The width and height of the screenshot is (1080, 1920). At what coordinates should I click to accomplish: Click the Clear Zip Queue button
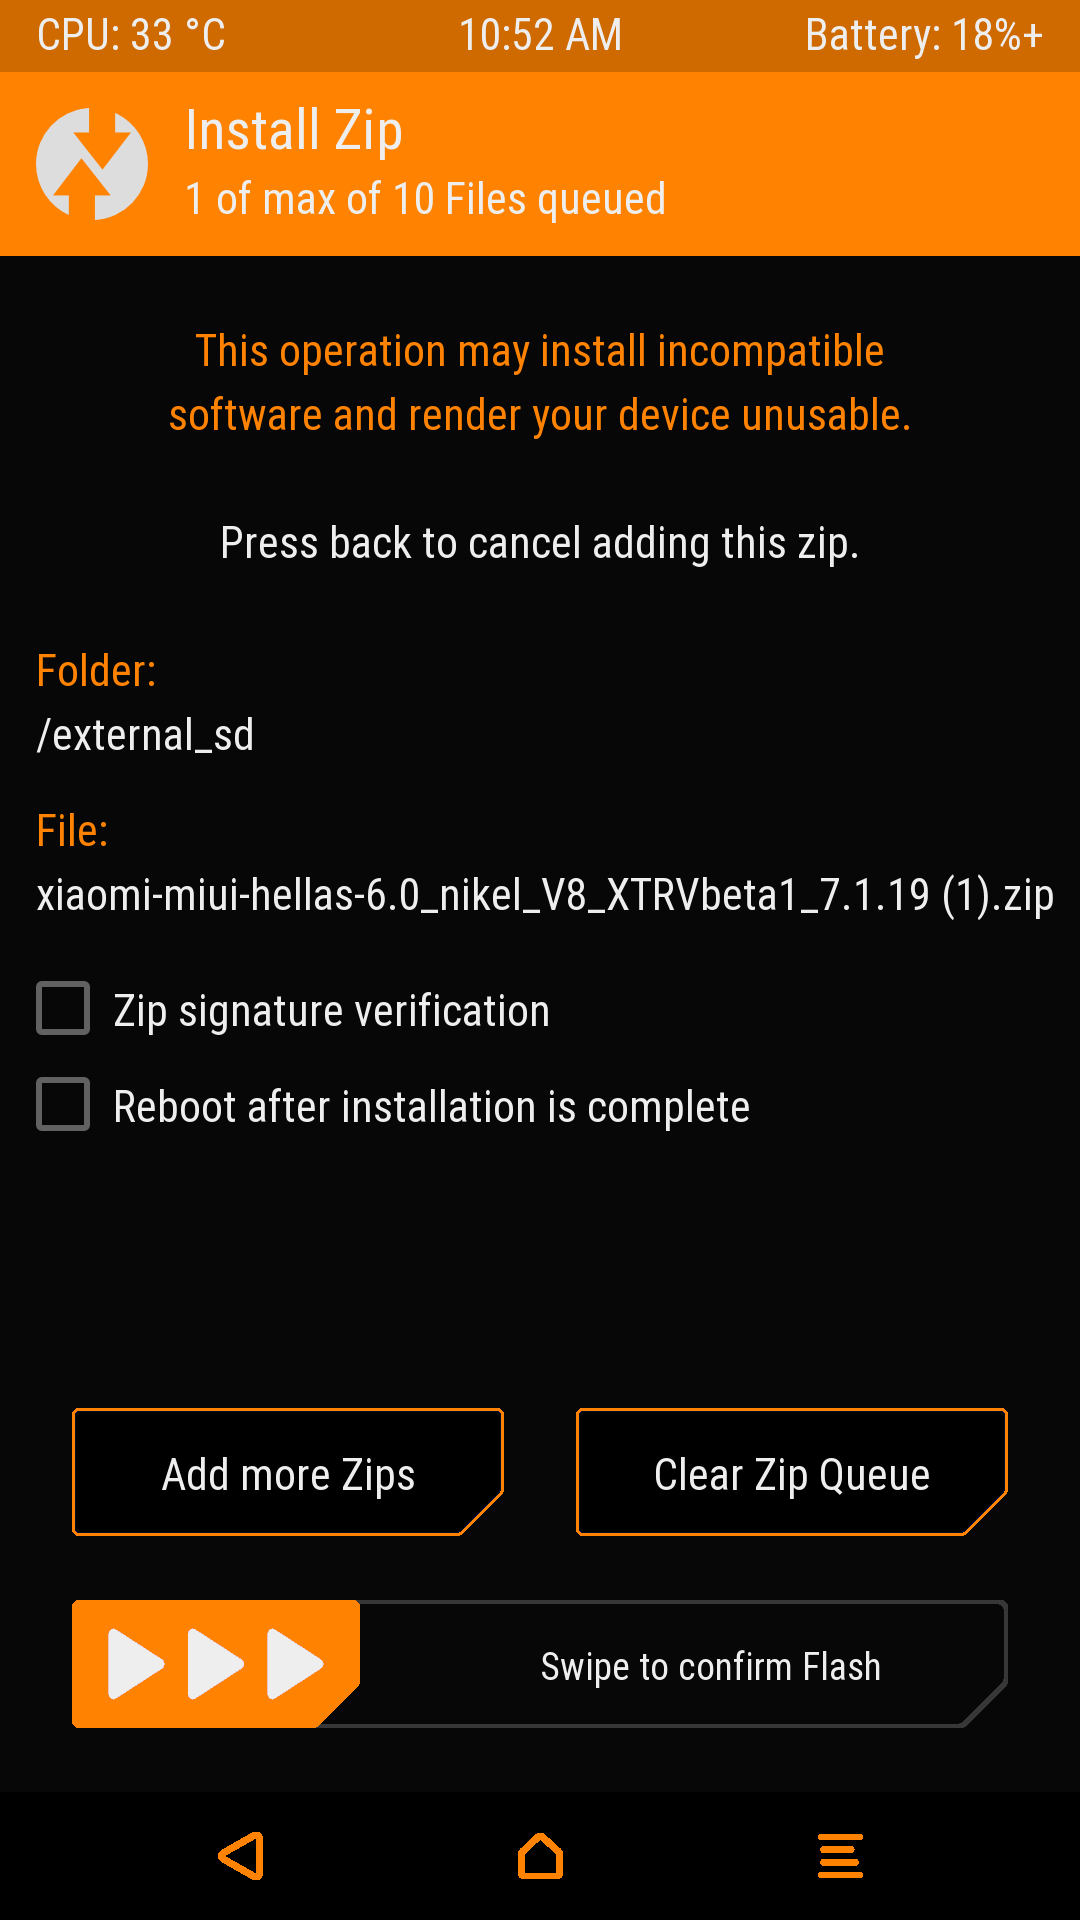[x=792, y=1472]
